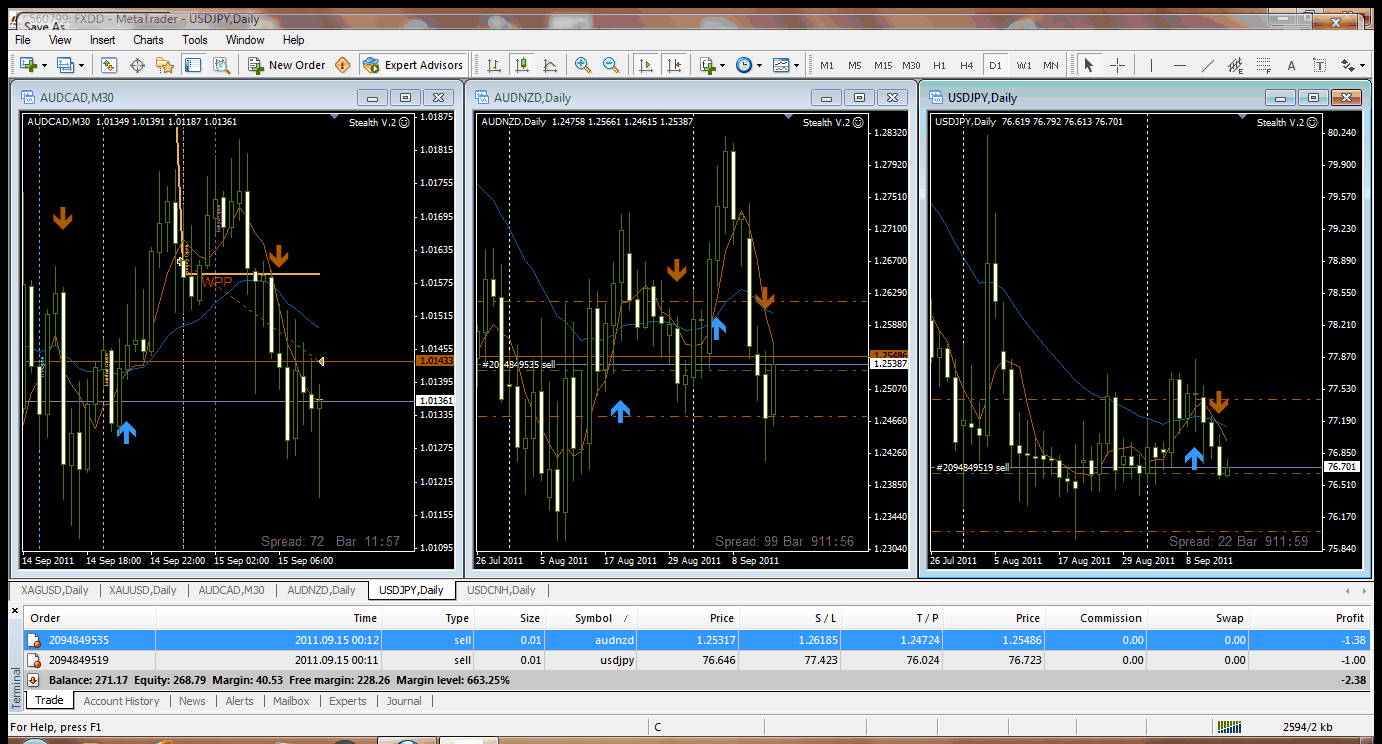This screenshot has height=744, width=1382.
Task: Click the Templates icon
Action: pyautogui.click(x=781, y=65)
